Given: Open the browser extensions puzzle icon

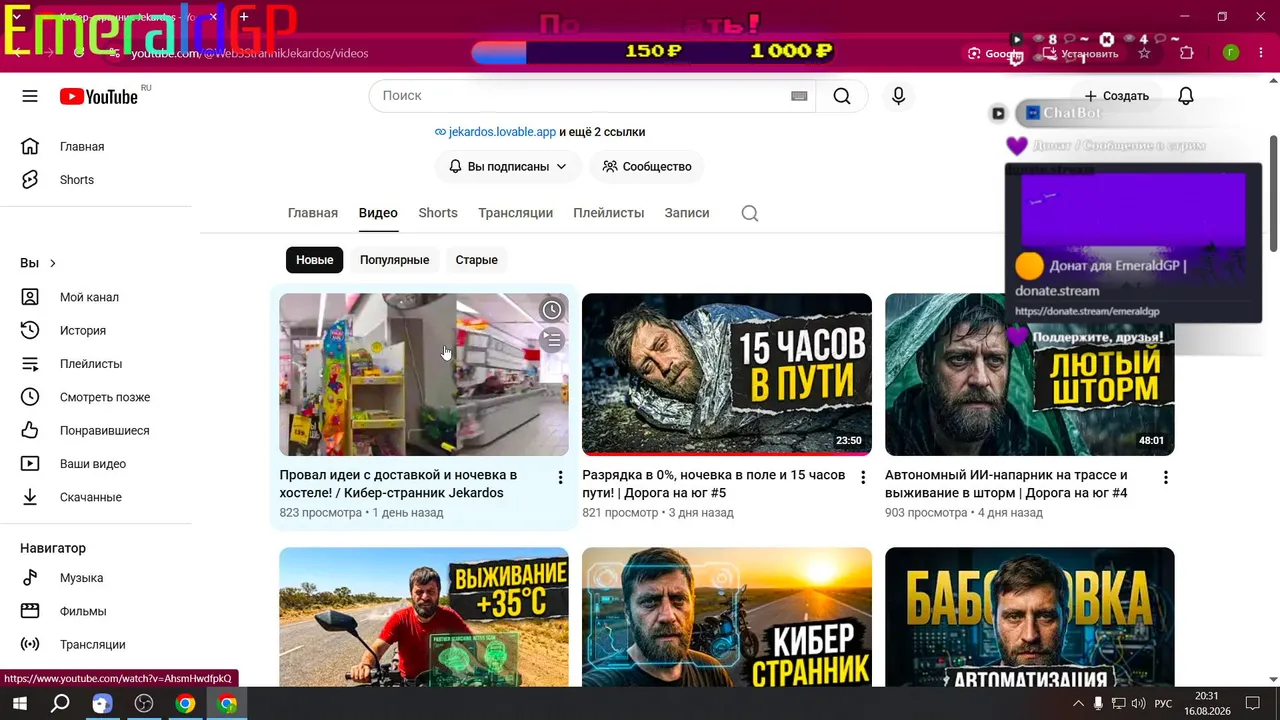Looking at the screenshot, I should [1187, 53].
